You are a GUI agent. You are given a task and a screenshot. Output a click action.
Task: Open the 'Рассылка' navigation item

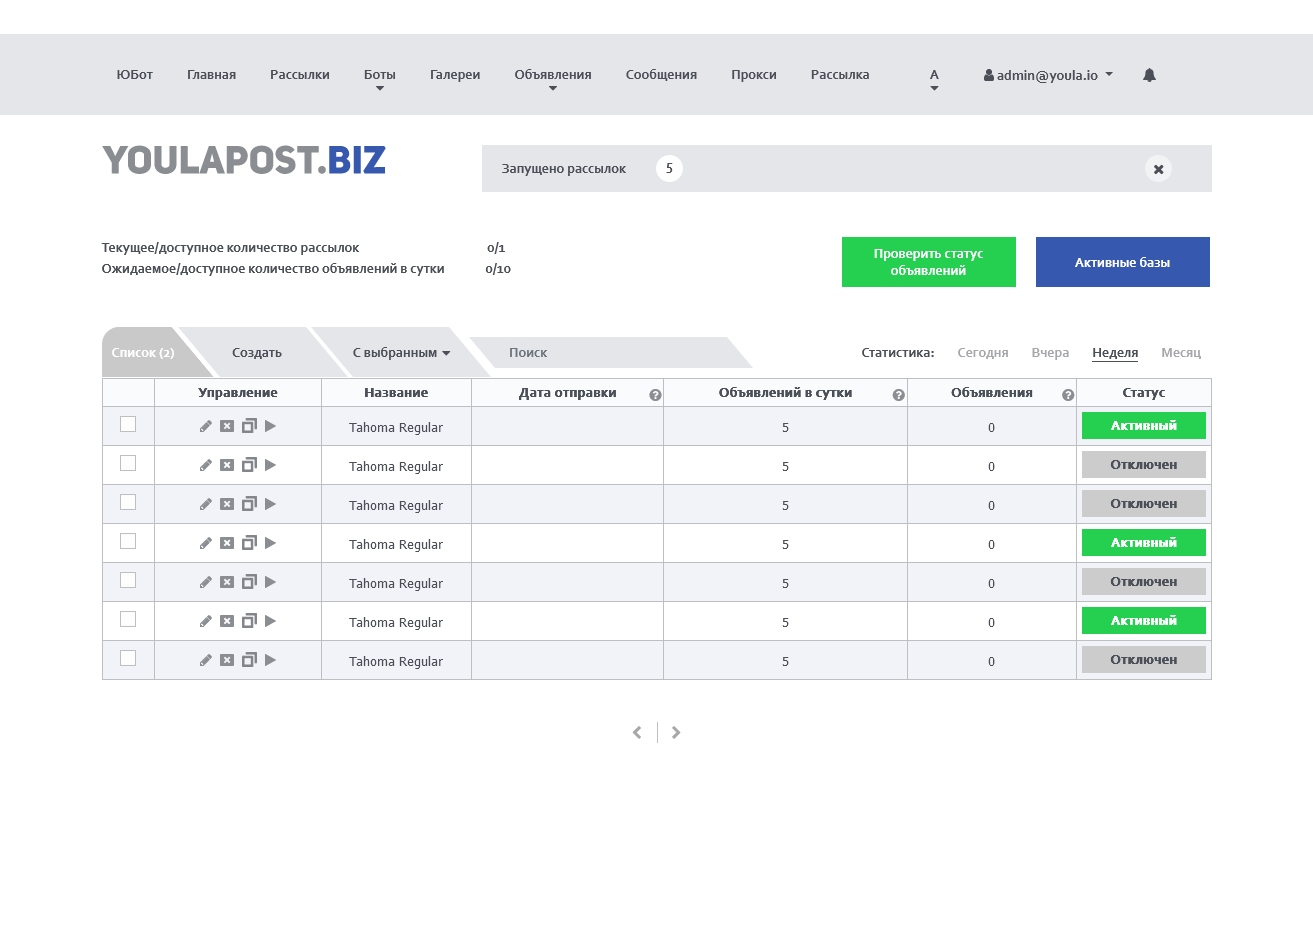pyautogui.click(x=840, y=75)
